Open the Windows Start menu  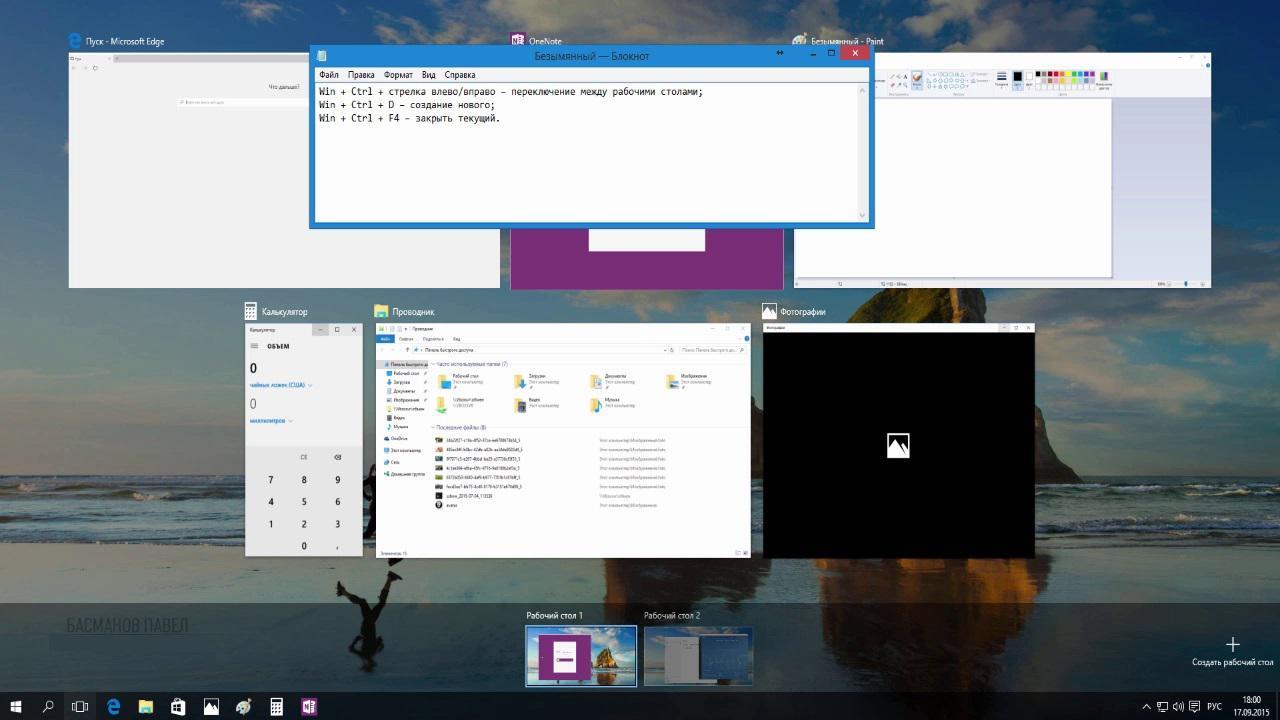pos(16,706)
